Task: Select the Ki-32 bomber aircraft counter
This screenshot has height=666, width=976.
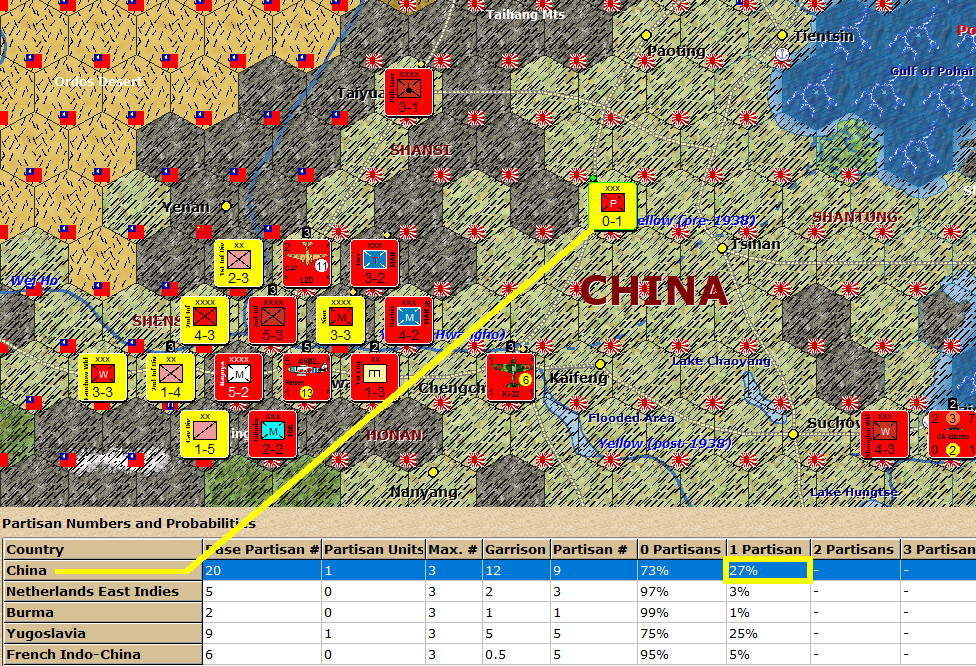Action: tap(510, 377)
